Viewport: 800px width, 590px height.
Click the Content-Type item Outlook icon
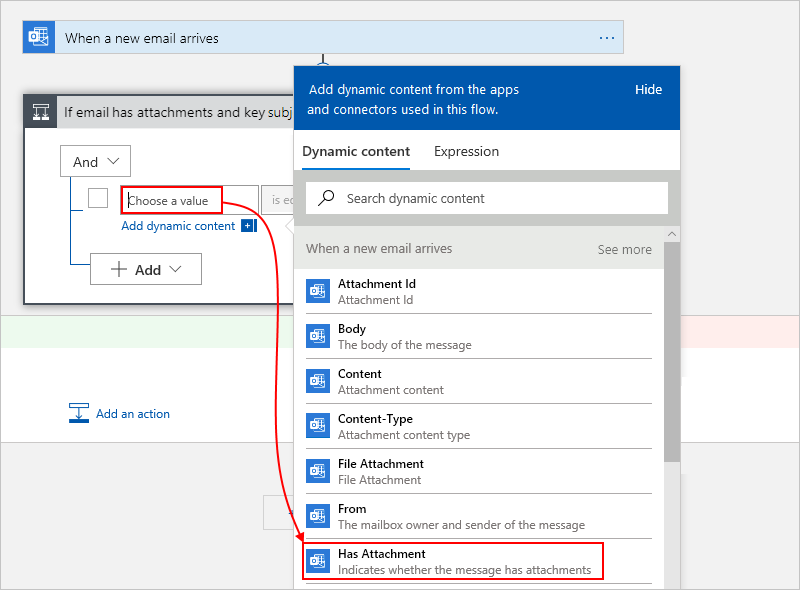318,426
